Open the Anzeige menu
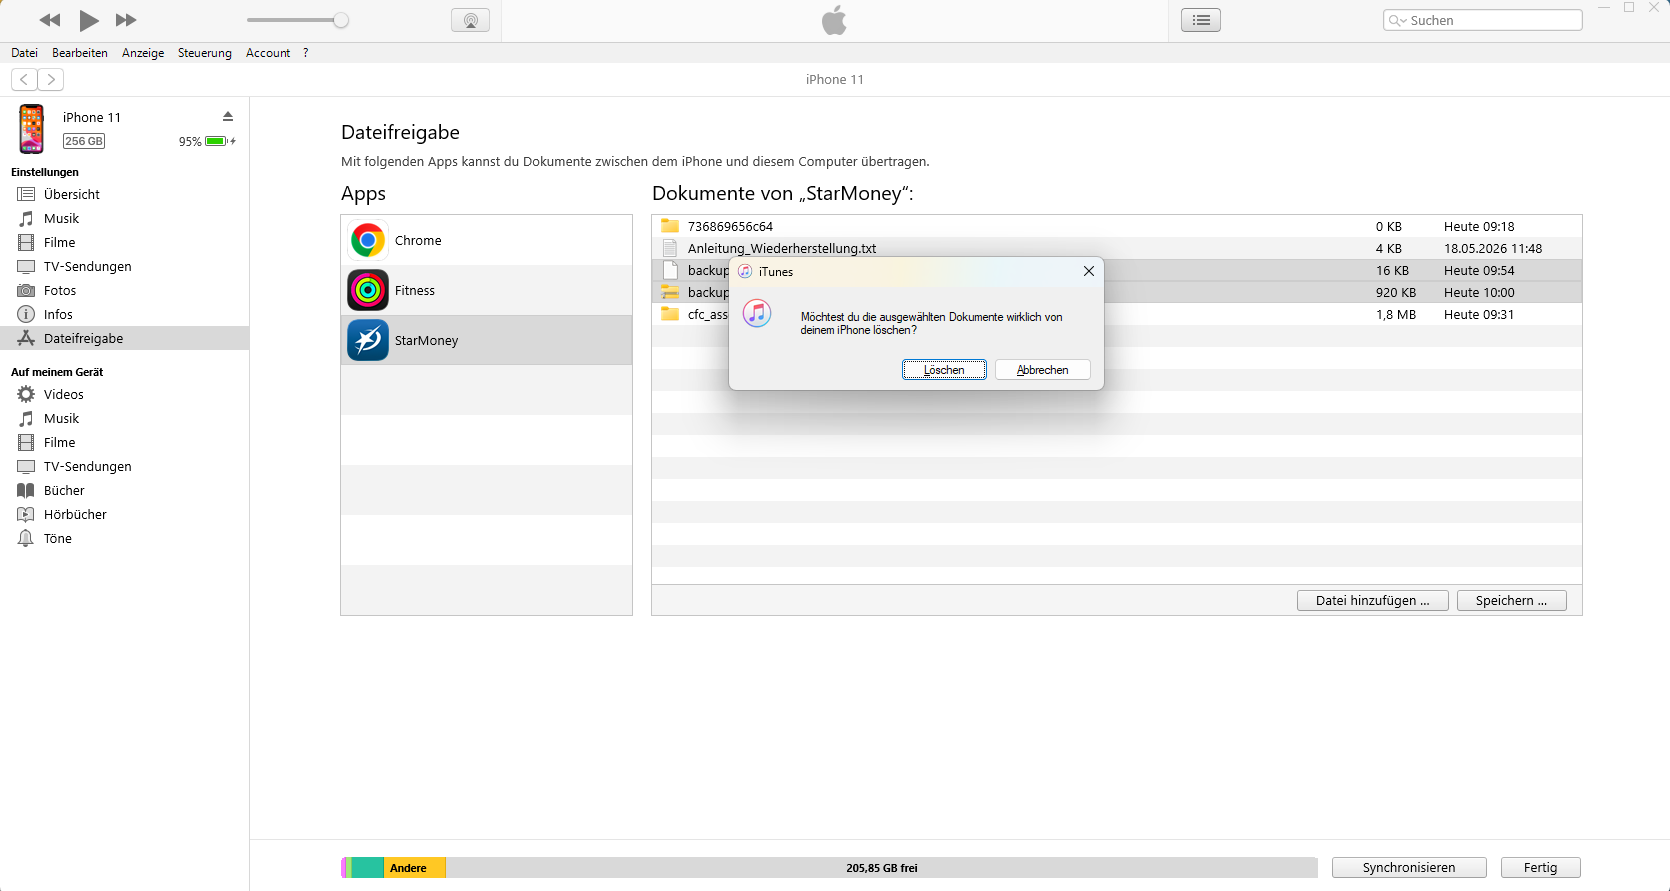Viewport: 1670px width, 891px height. point(143,53)
